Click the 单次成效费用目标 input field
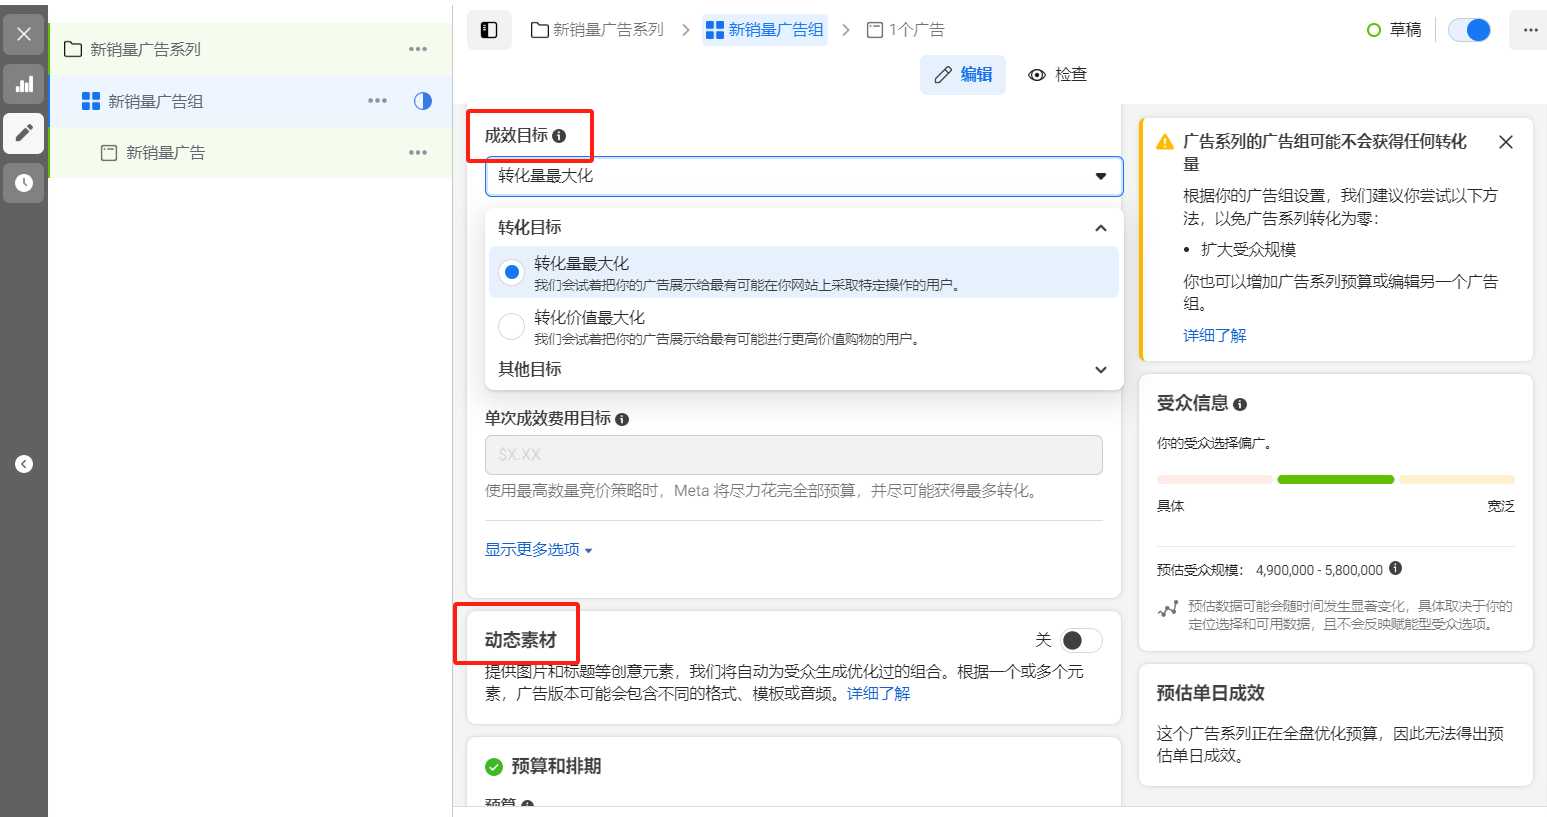The height and width of the screenshot is (817, 1547). [794, 455]
